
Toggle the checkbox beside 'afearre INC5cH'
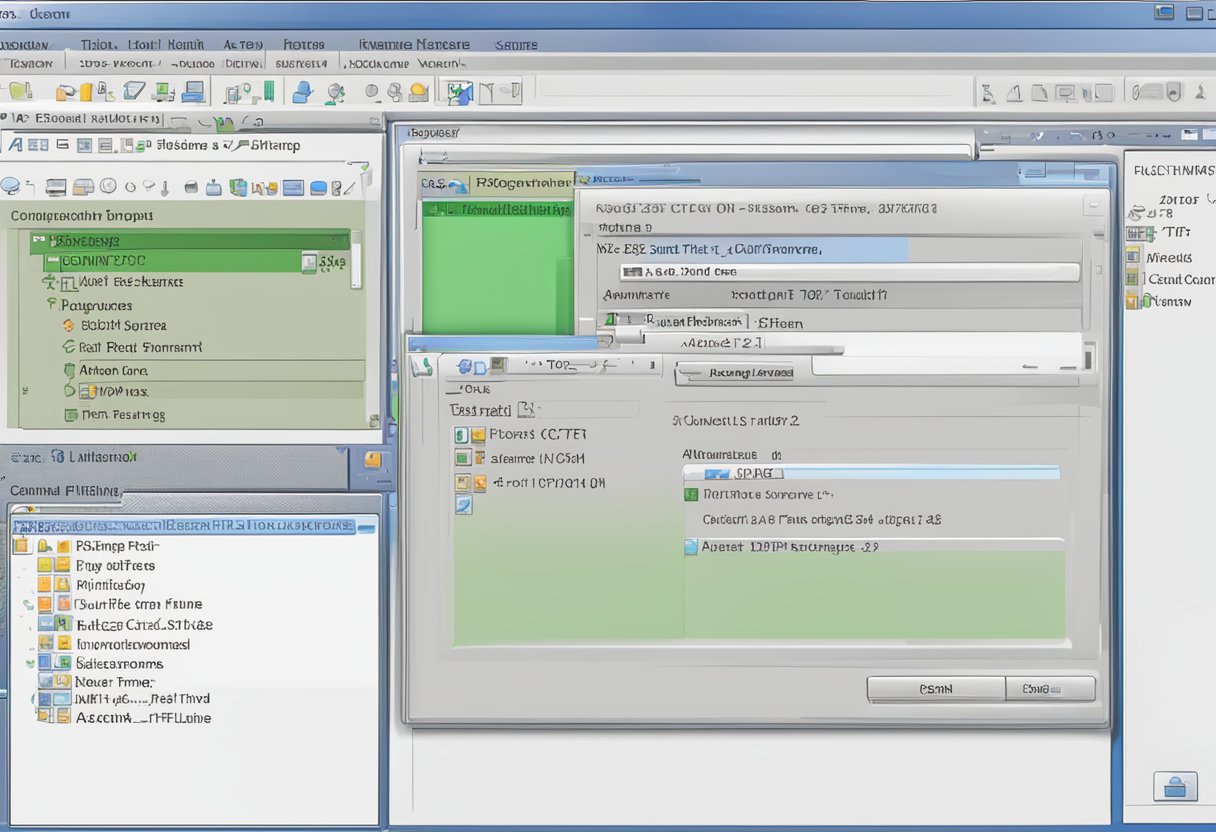click(461, 458)
